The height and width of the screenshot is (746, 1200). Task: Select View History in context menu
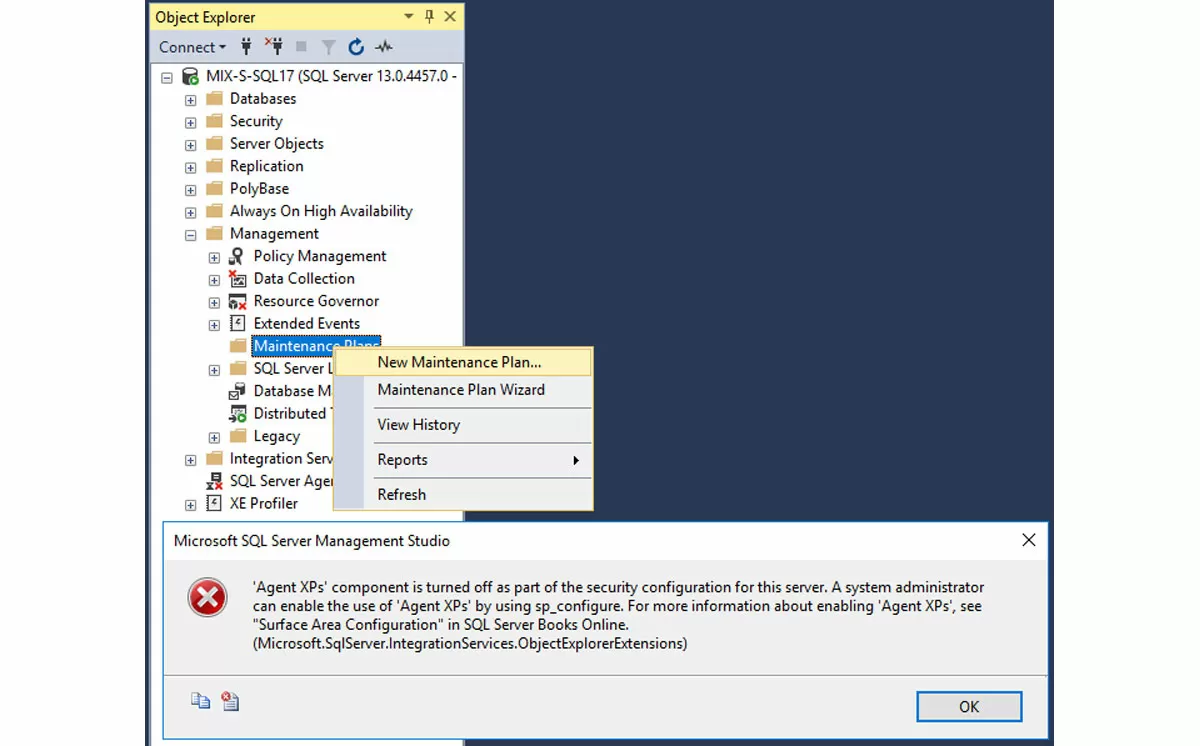click(x=463, y=425)
